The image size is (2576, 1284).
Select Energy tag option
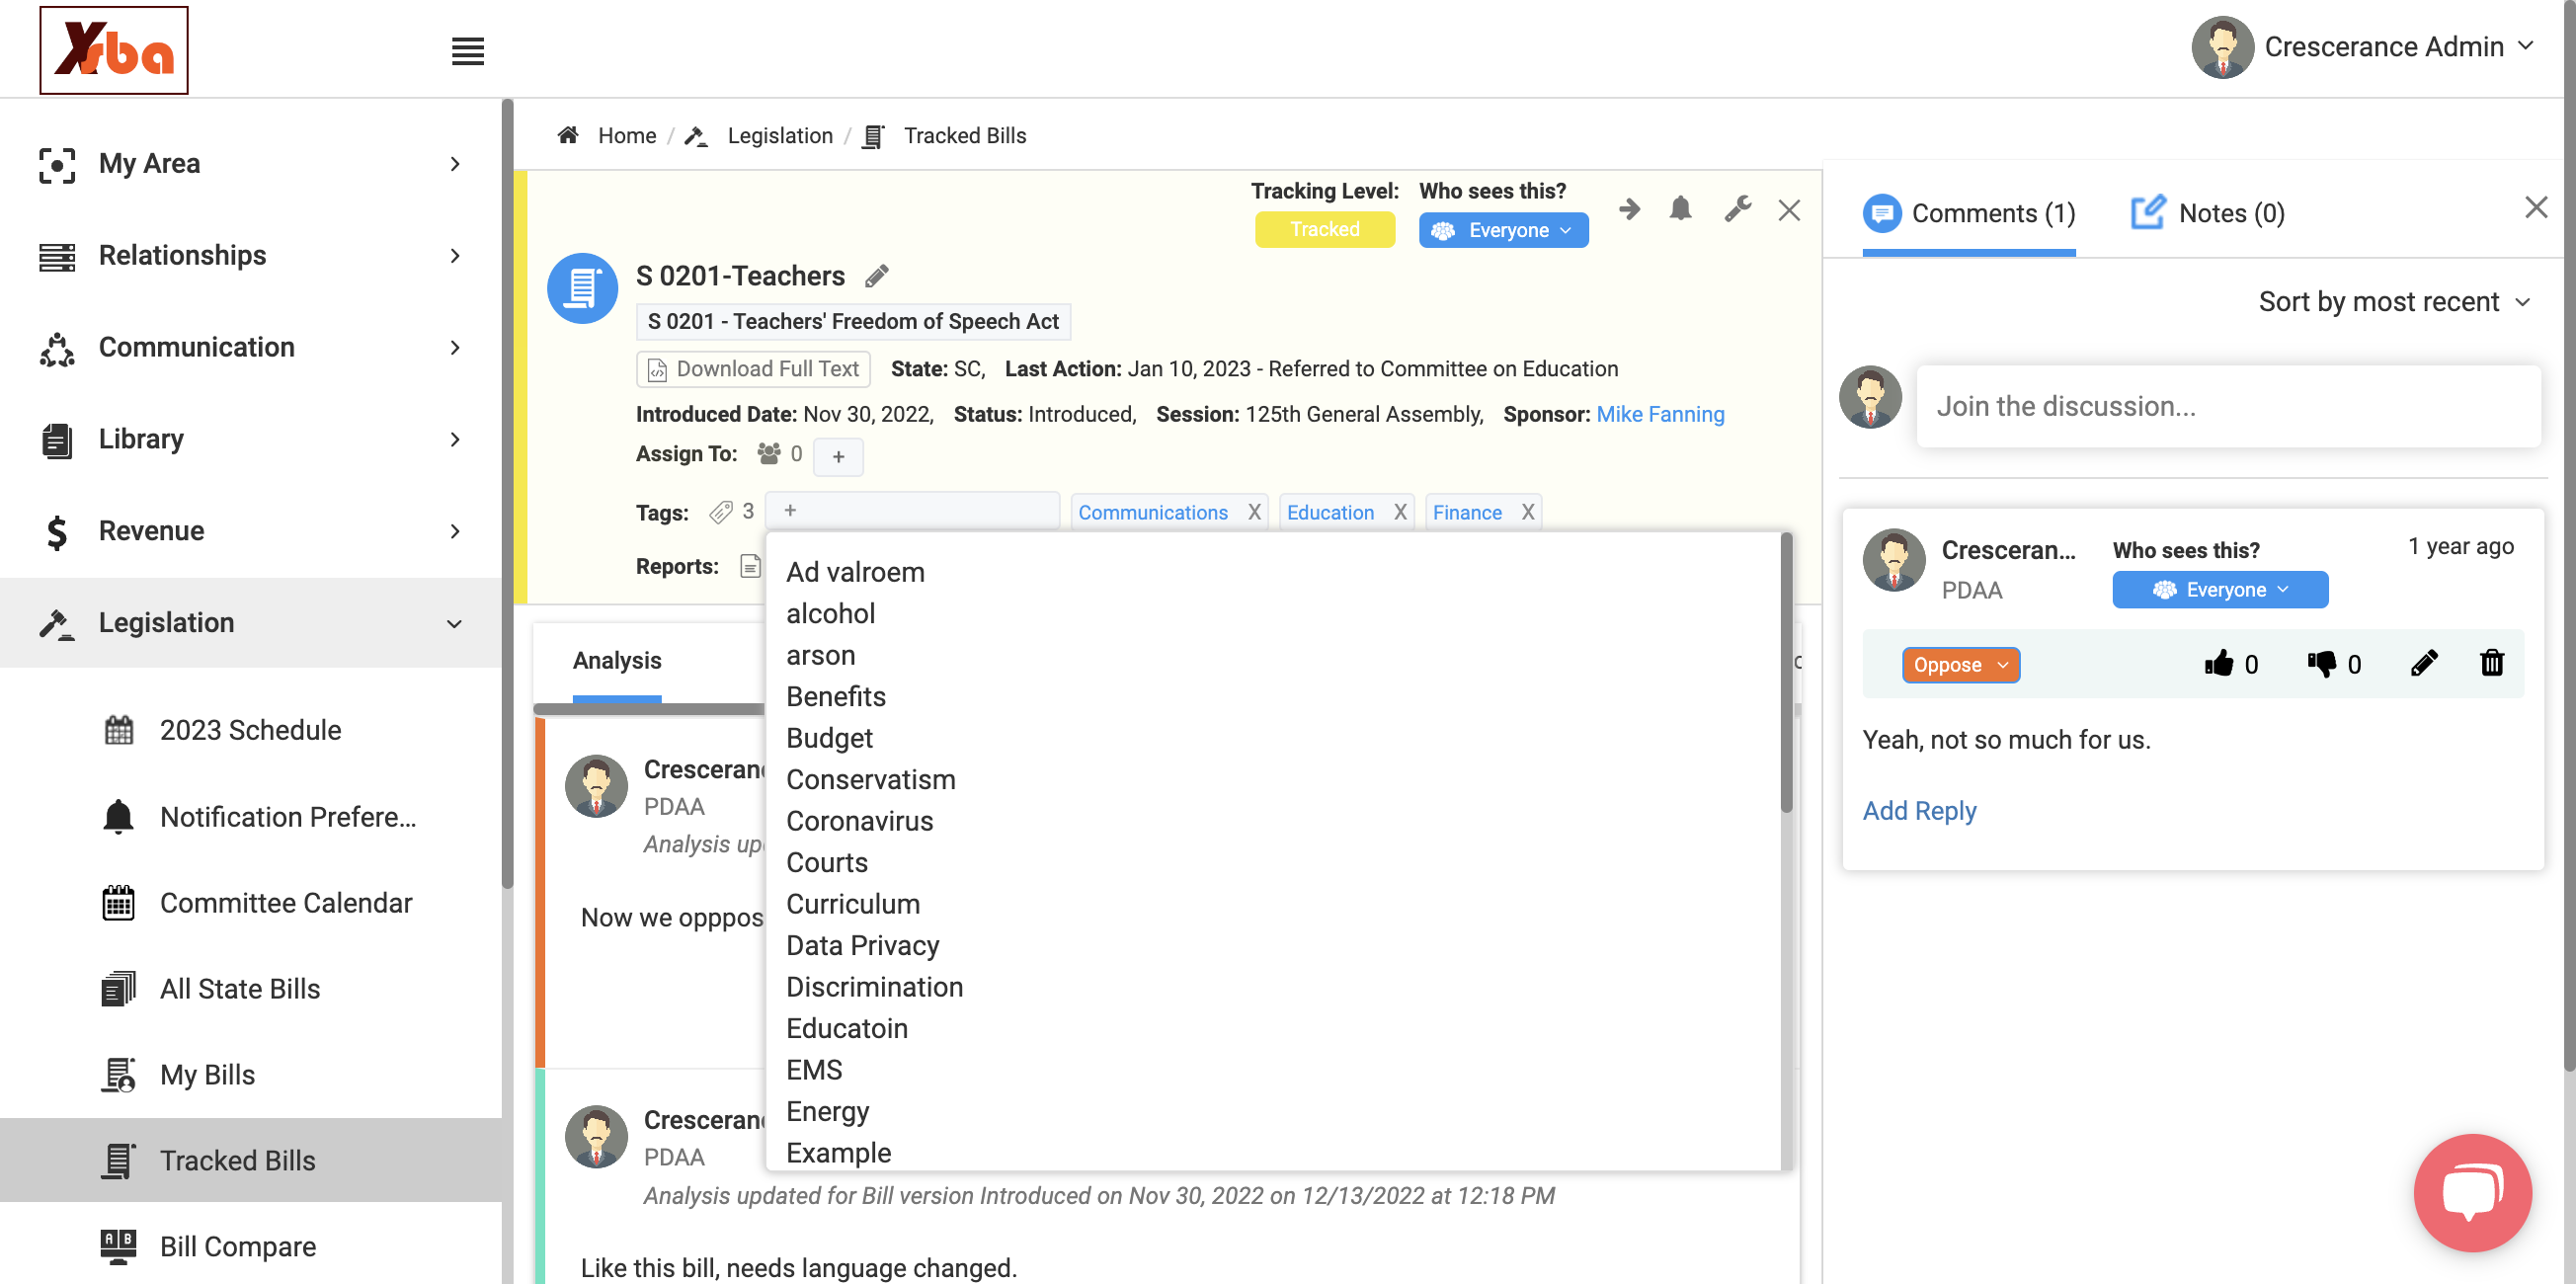(828, 1112)
